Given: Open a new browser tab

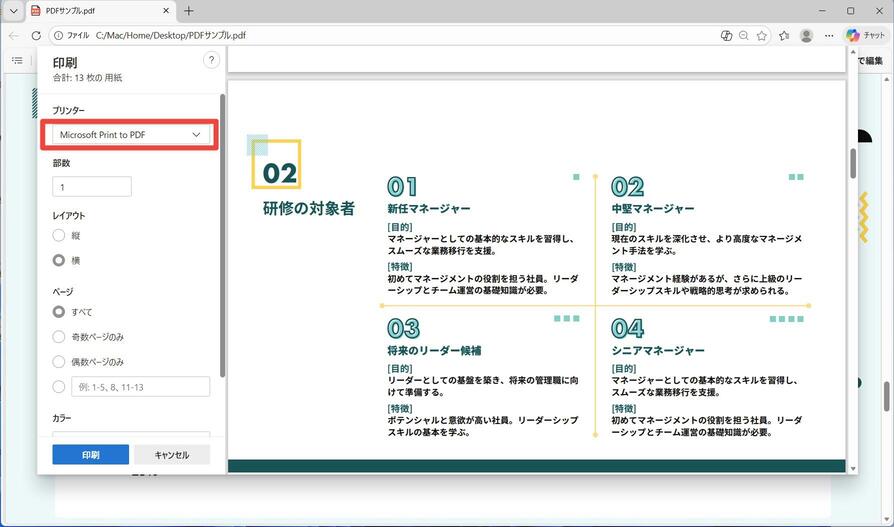Looking at the screenshot, I should [x=189, y=11].
